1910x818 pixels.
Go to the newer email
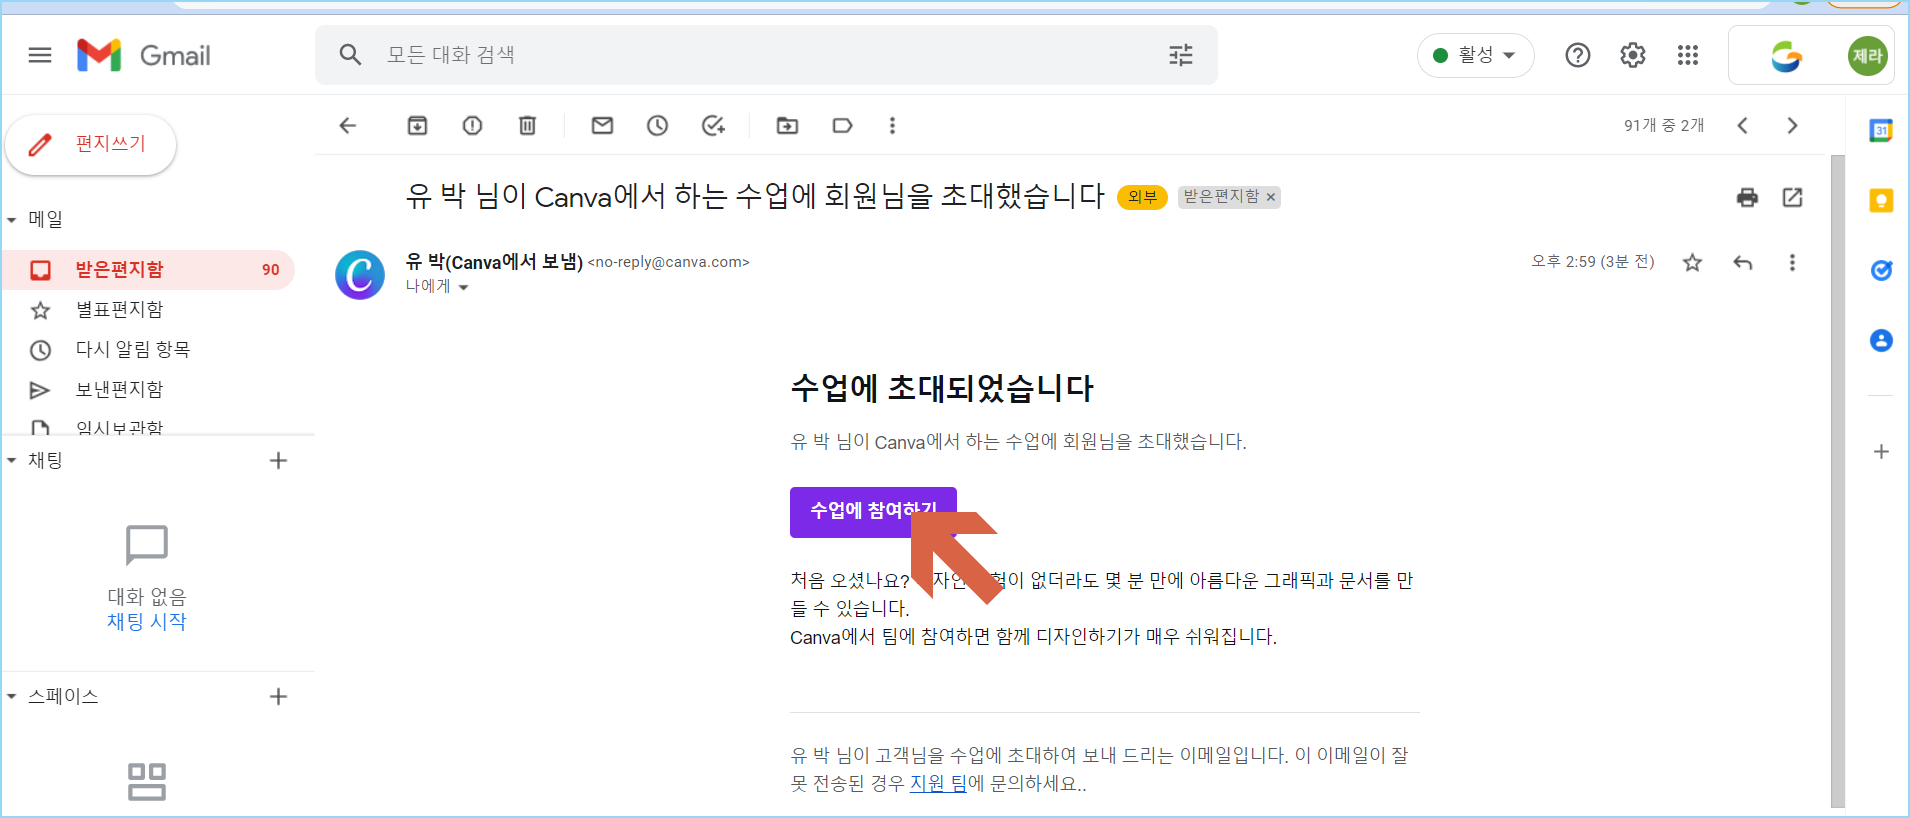[1742, 125]
